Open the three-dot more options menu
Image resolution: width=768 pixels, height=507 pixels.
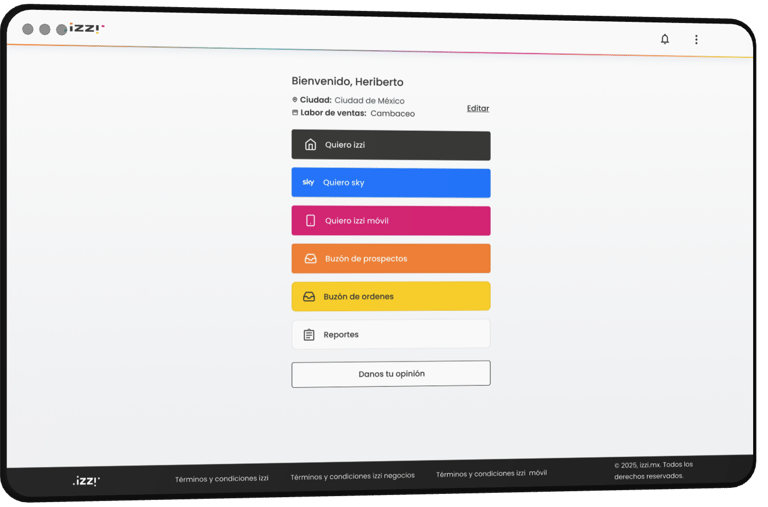[x=696, y=40]
